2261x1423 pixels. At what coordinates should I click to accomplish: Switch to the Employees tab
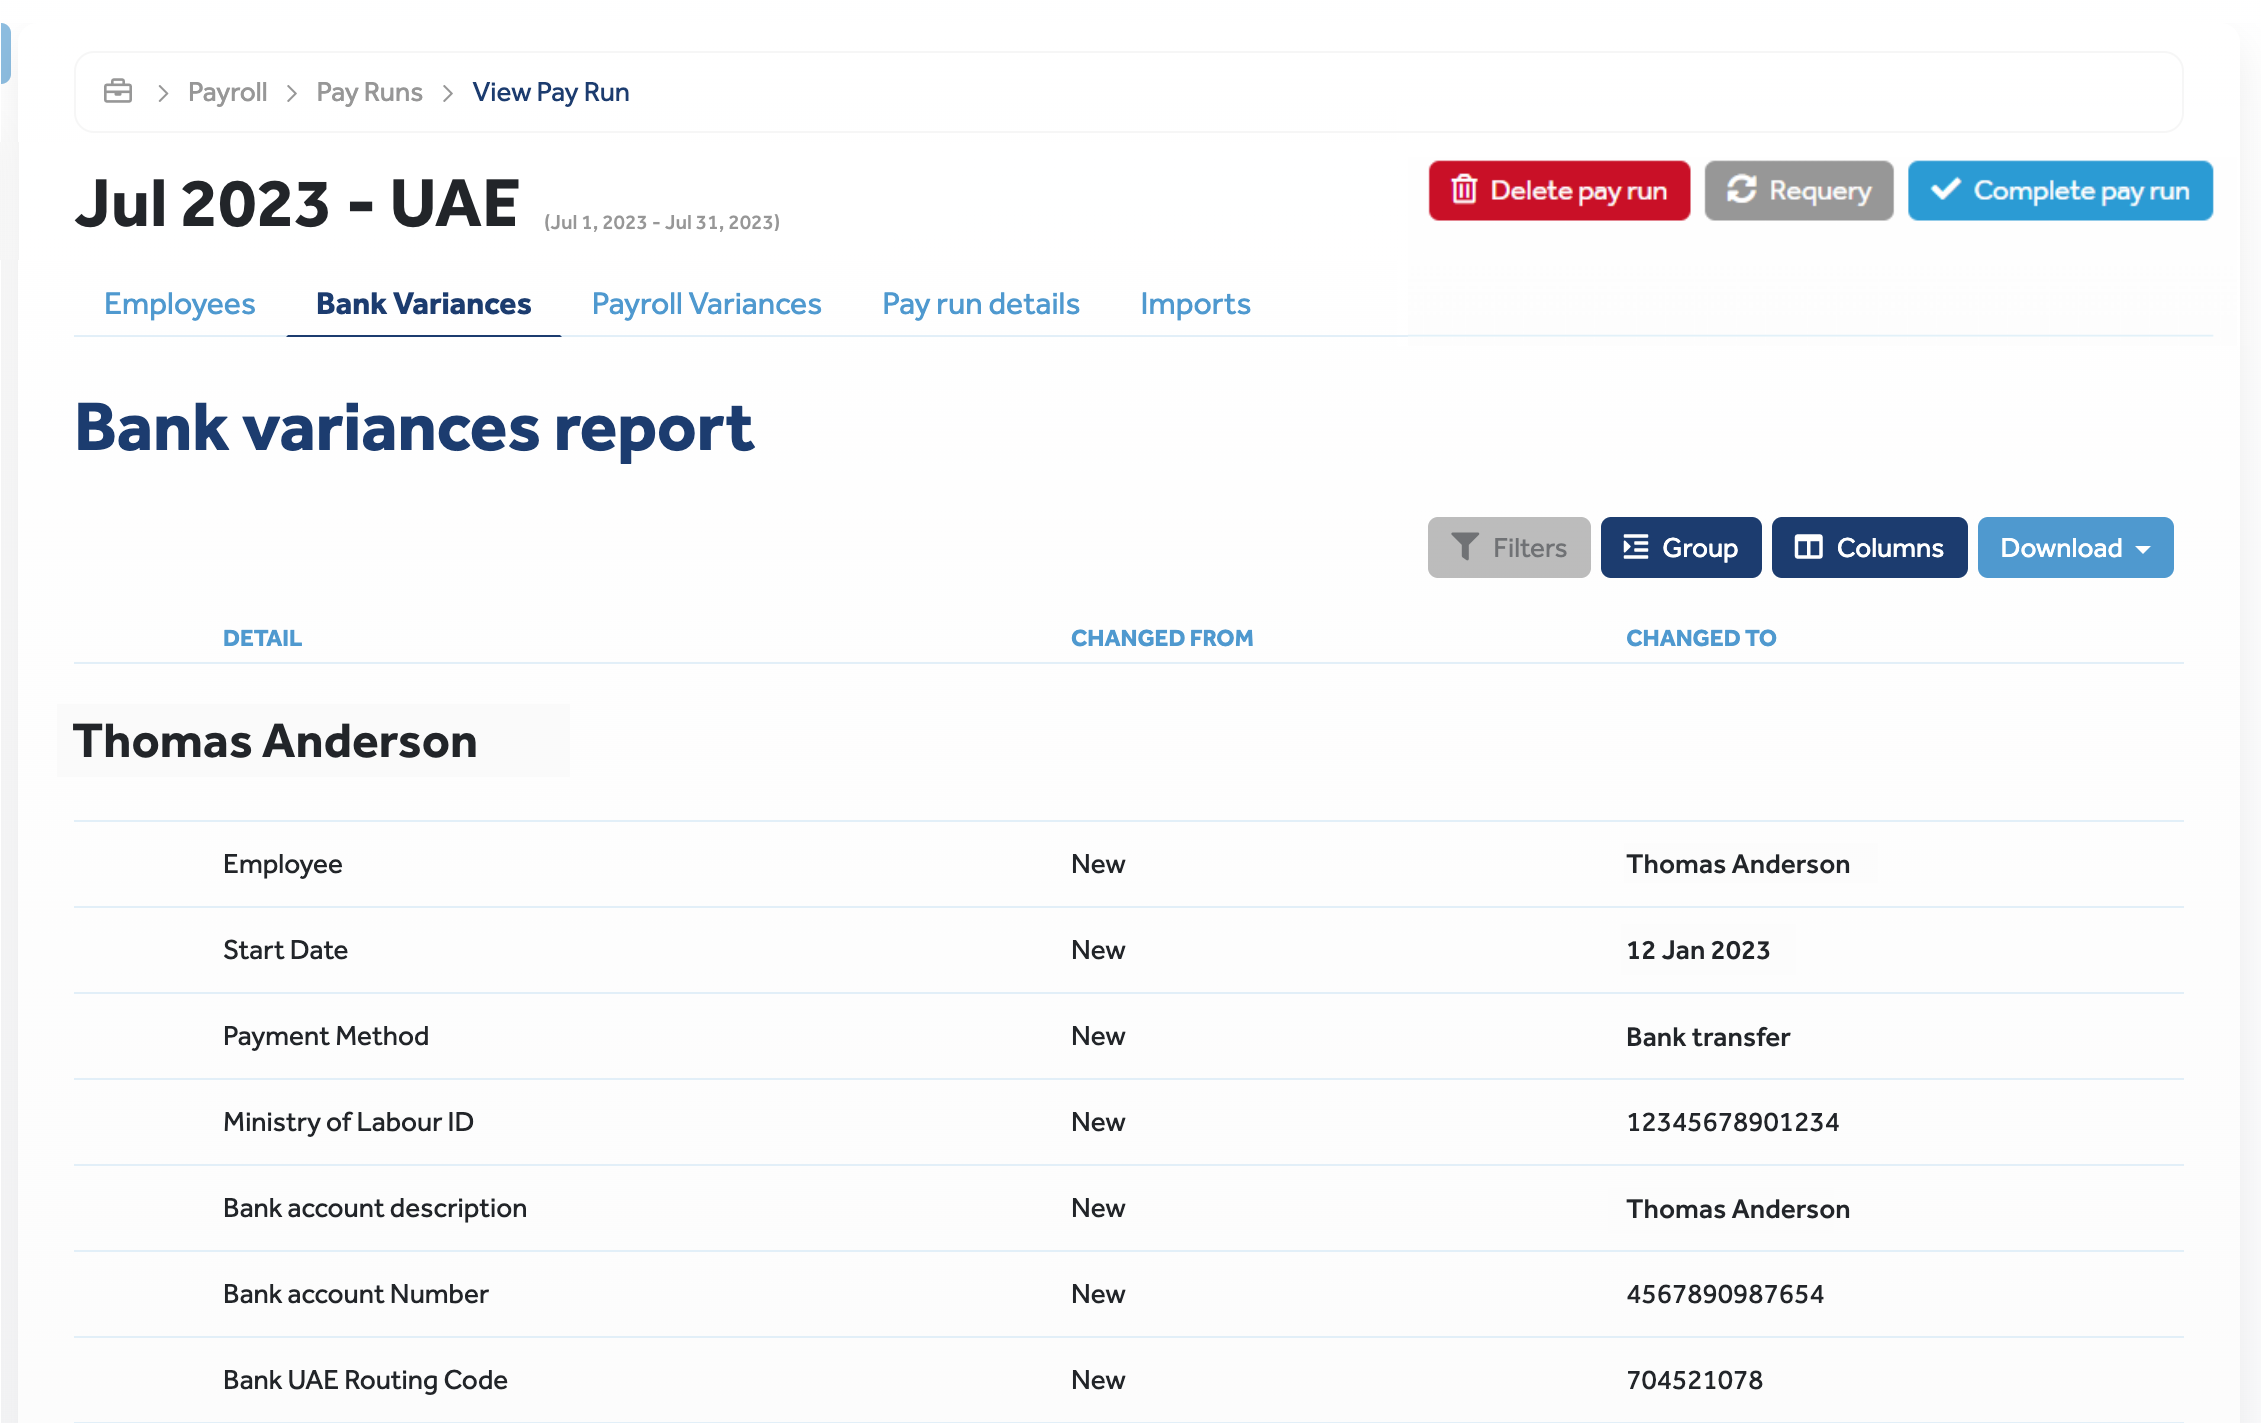(x=180, y=304)
